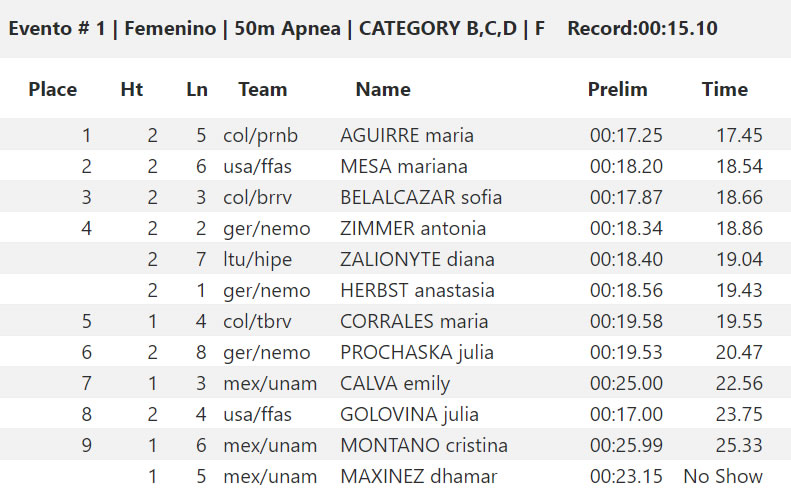Viewport: 791px width, 503px height.
Task: Click GOLOVINA julia's time 23.75
Action: click(739, 414)
